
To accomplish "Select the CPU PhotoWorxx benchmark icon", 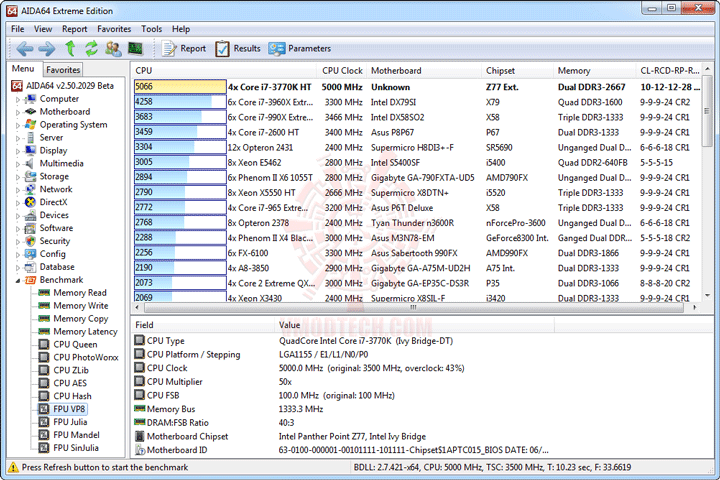I will pyautogui.click(x=44, y=357).
